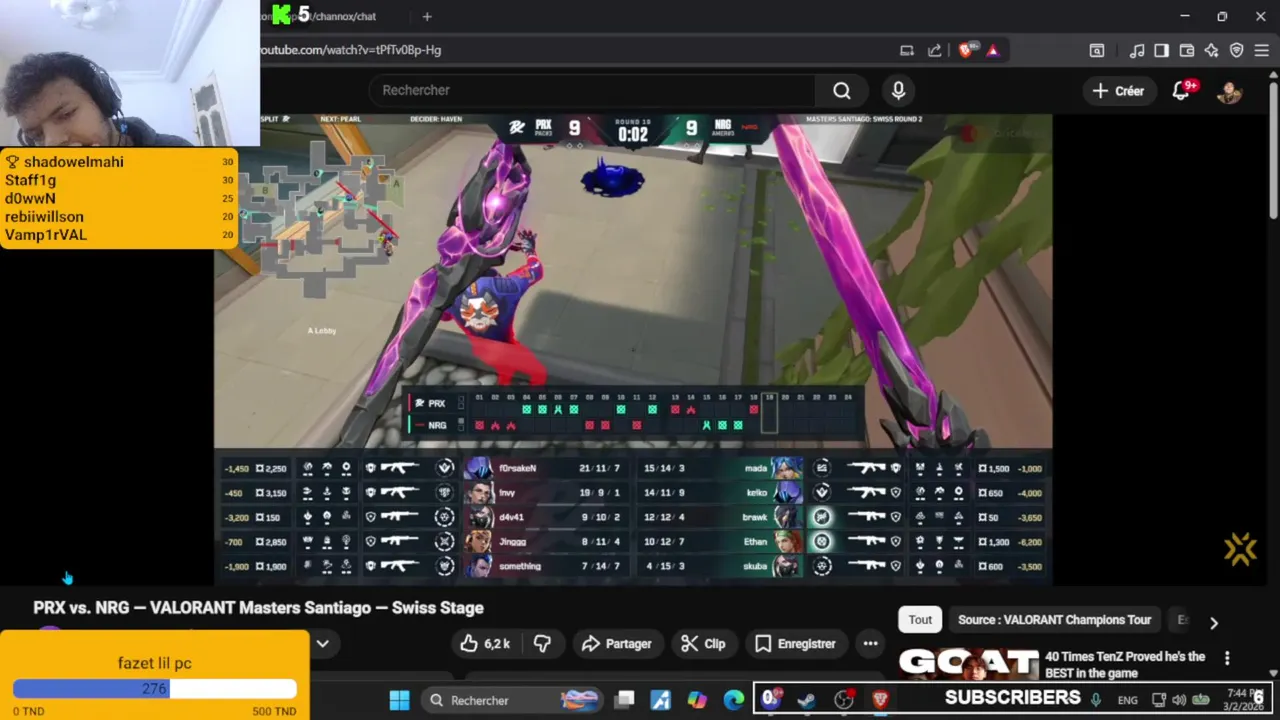The height and width of the screenshot is (720, 1280).
Task: Start voice search with microphone icon
Action: [x=898, y=91]
